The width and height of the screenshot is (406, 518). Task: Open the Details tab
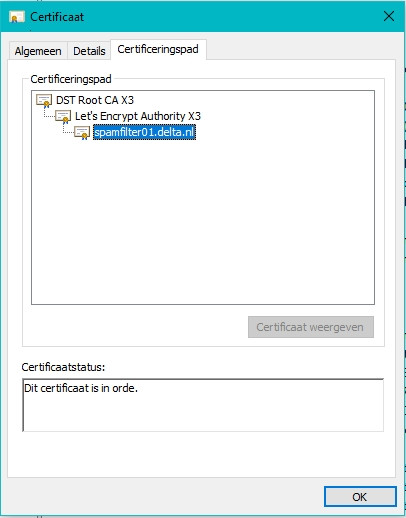coord(89,51)
